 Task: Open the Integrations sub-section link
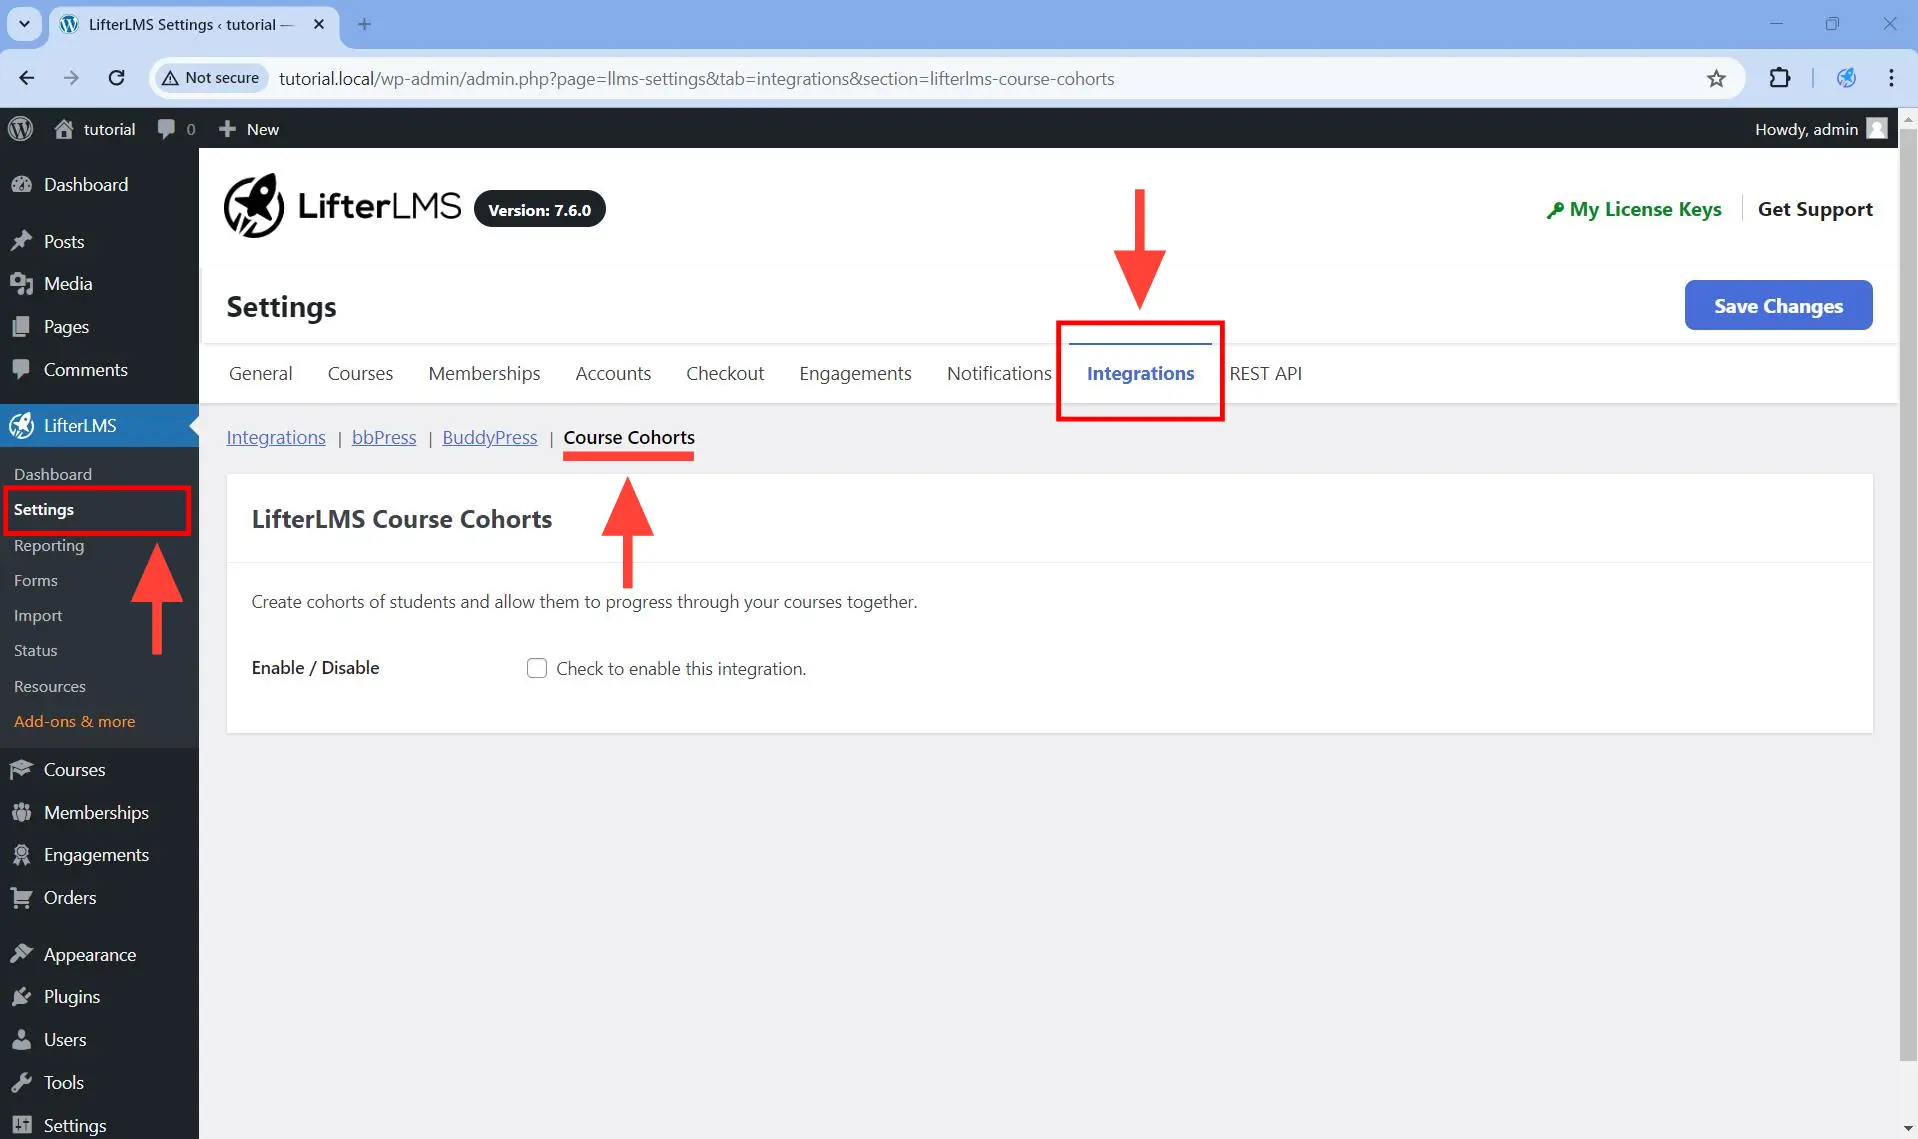click(276, 437)
